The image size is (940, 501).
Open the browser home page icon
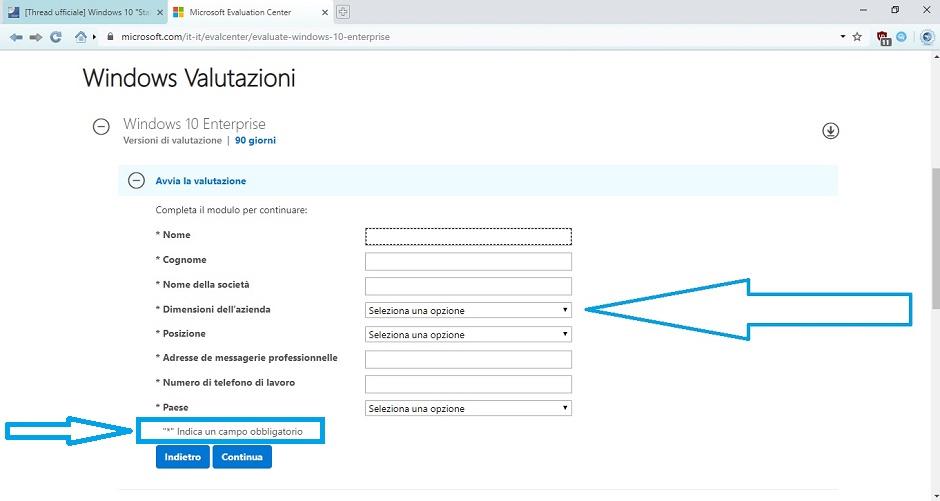point(81,37)
